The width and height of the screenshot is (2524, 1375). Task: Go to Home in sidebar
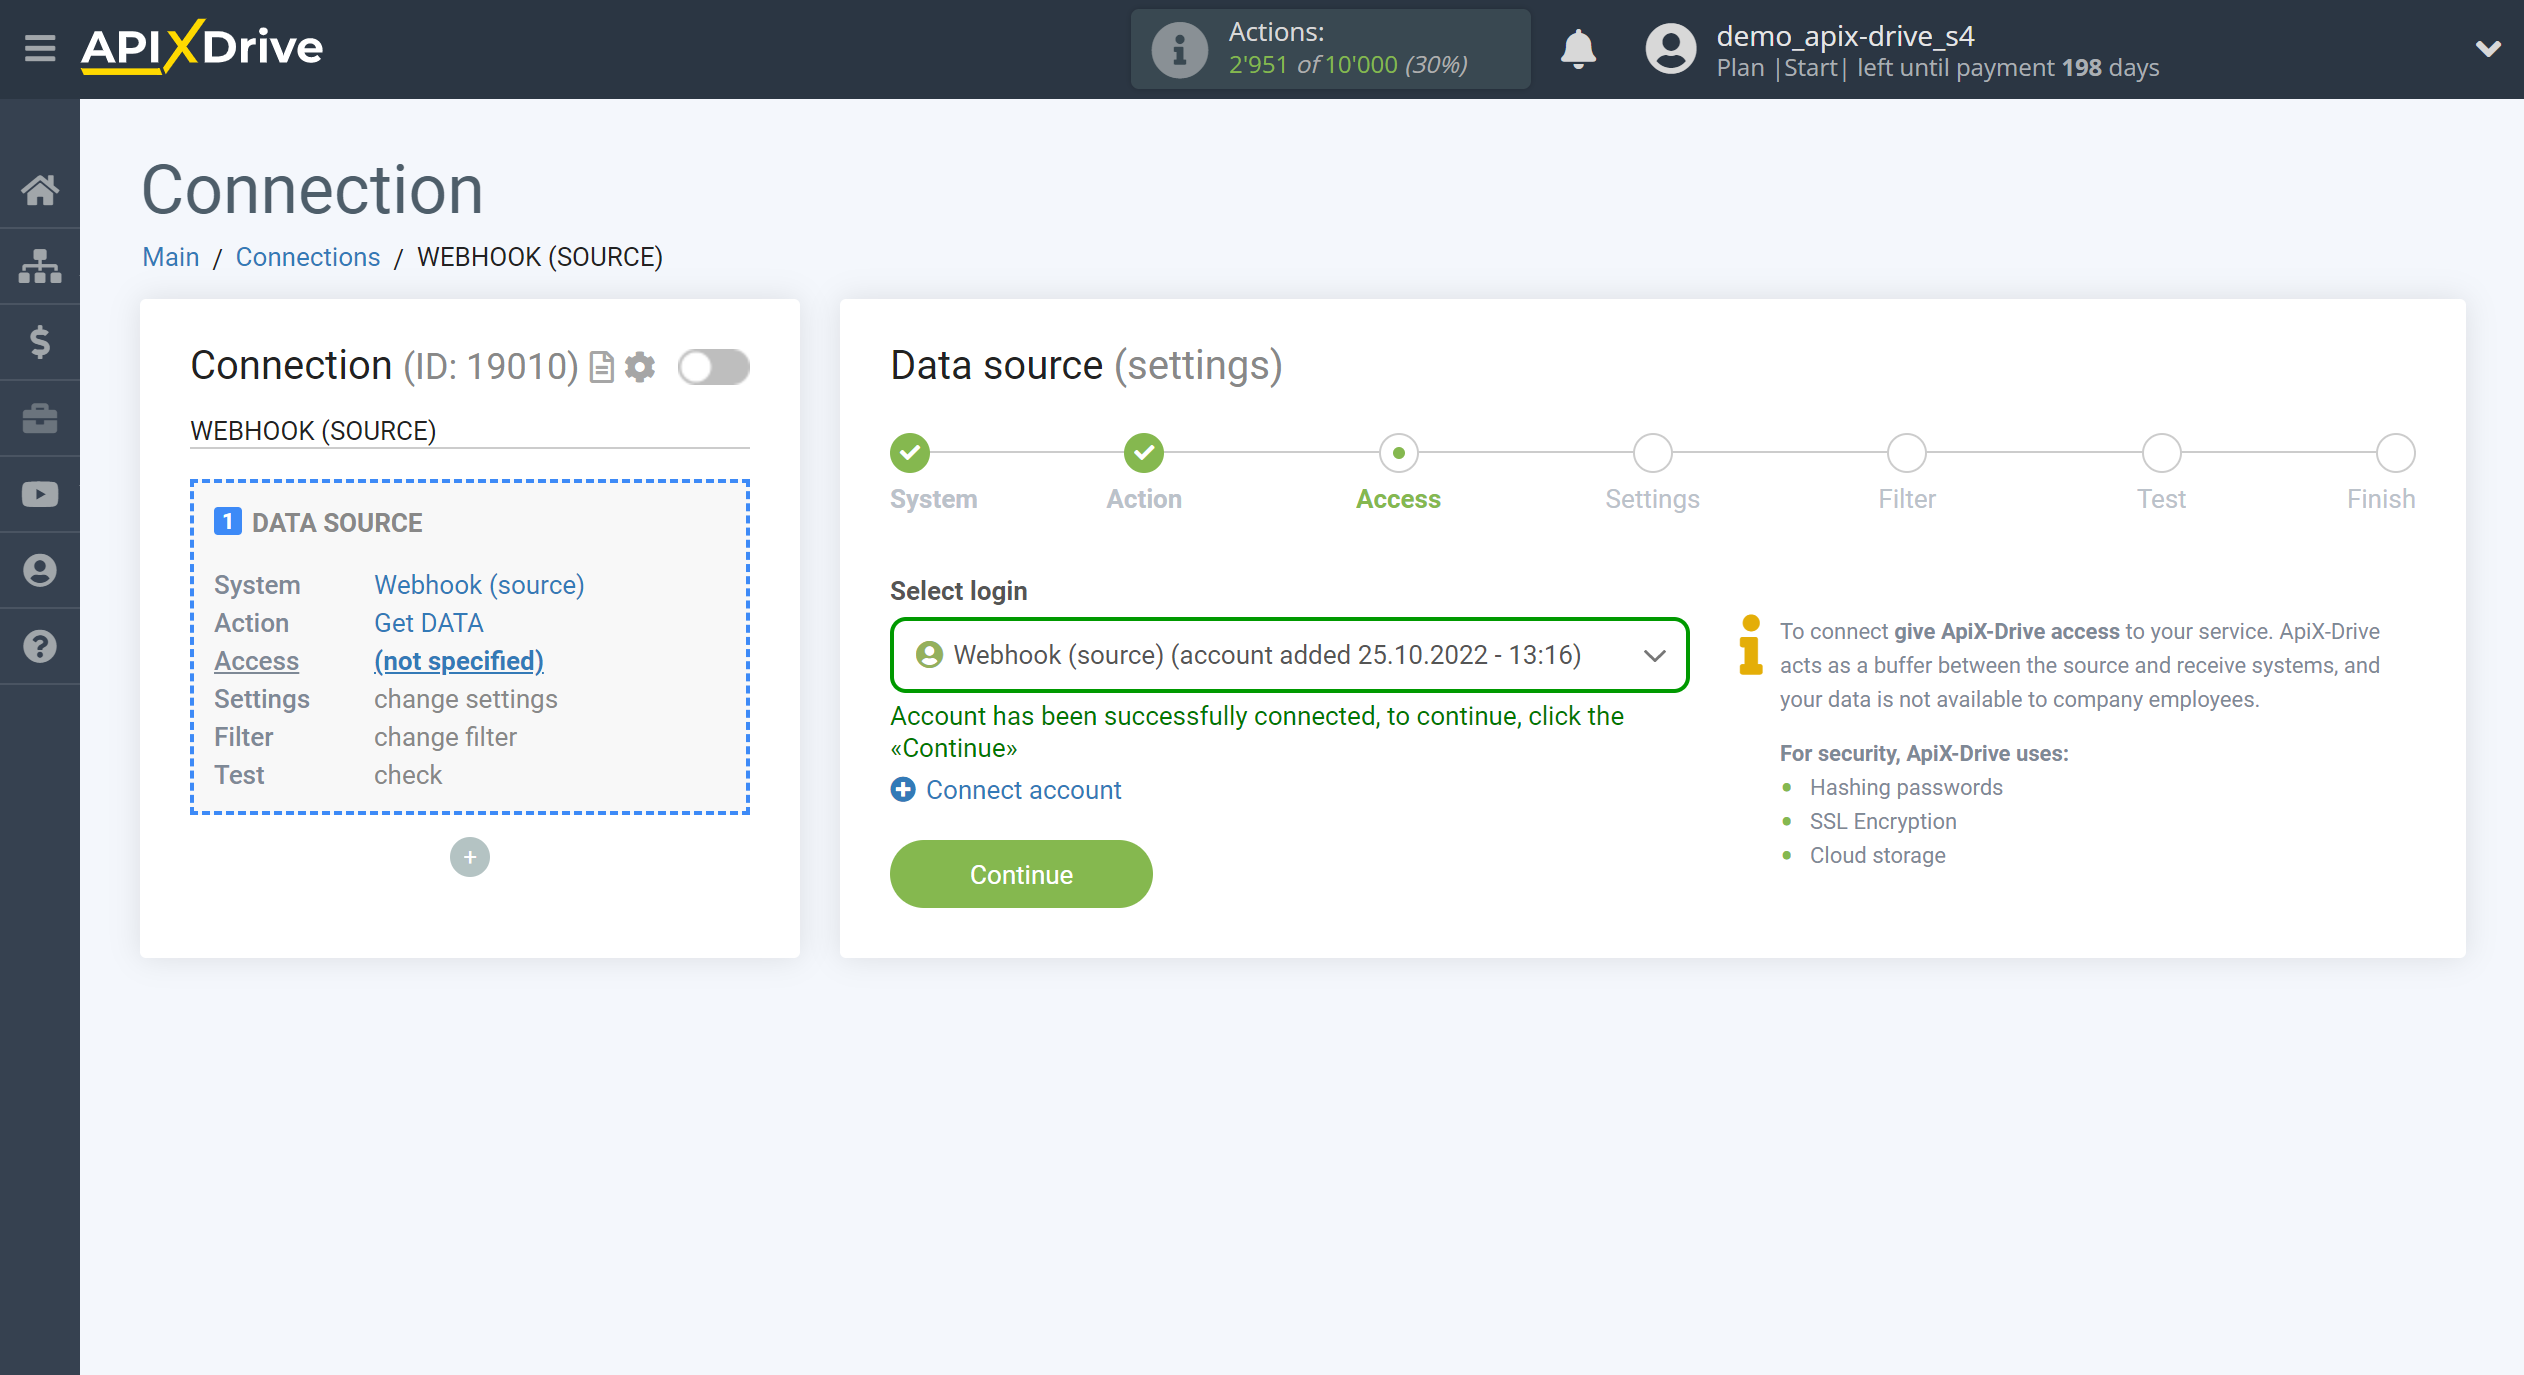click(40, 190)
